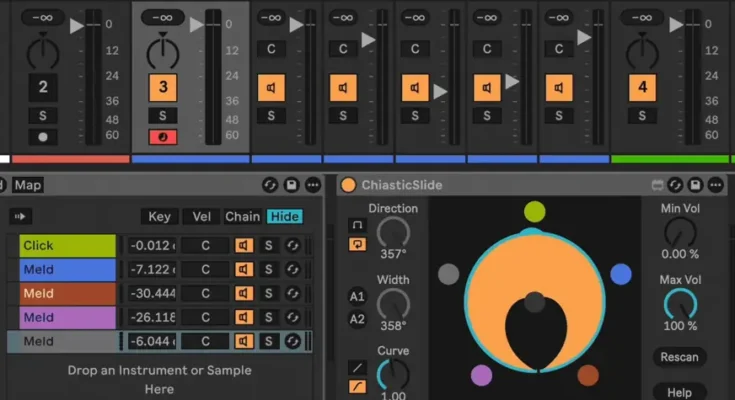The image size is (735, 400).
Task: Click the Direction knob at 357°
Action: (393, 233)
